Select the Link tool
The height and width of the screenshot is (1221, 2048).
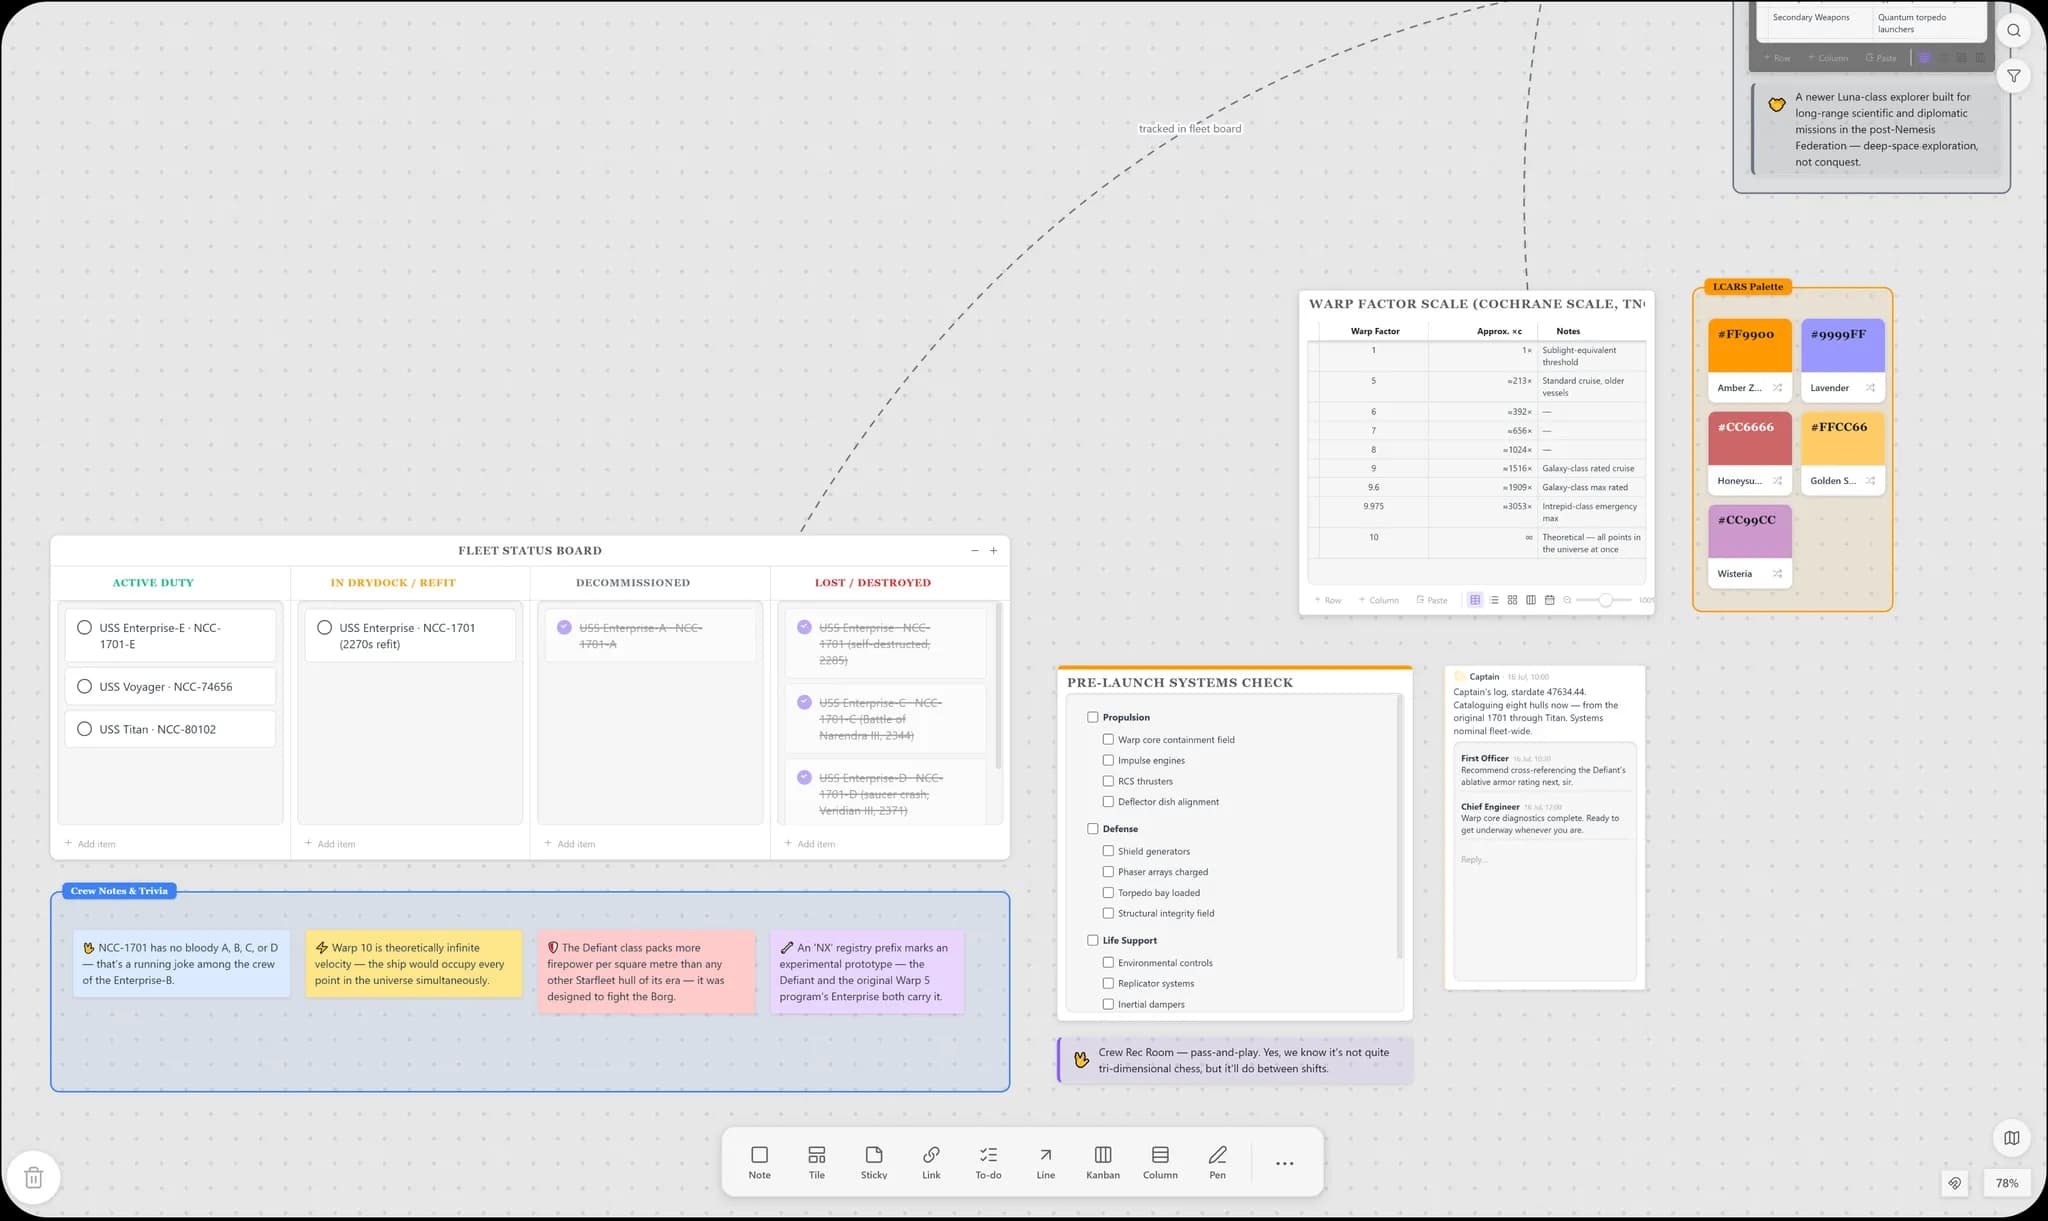(931, 1162)
